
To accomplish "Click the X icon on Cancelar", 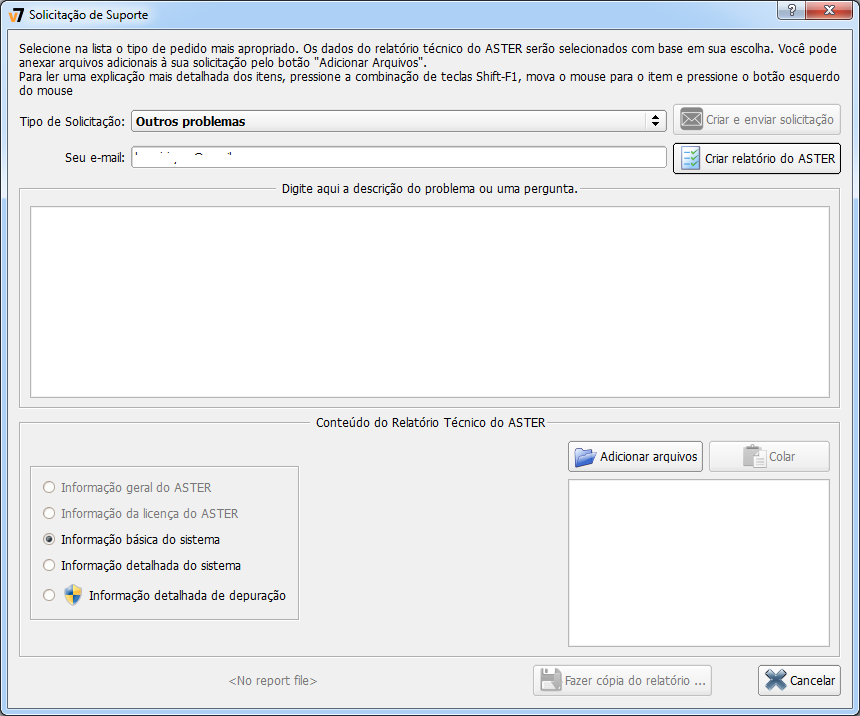I will pyautogui.click(x=775, y=680).
